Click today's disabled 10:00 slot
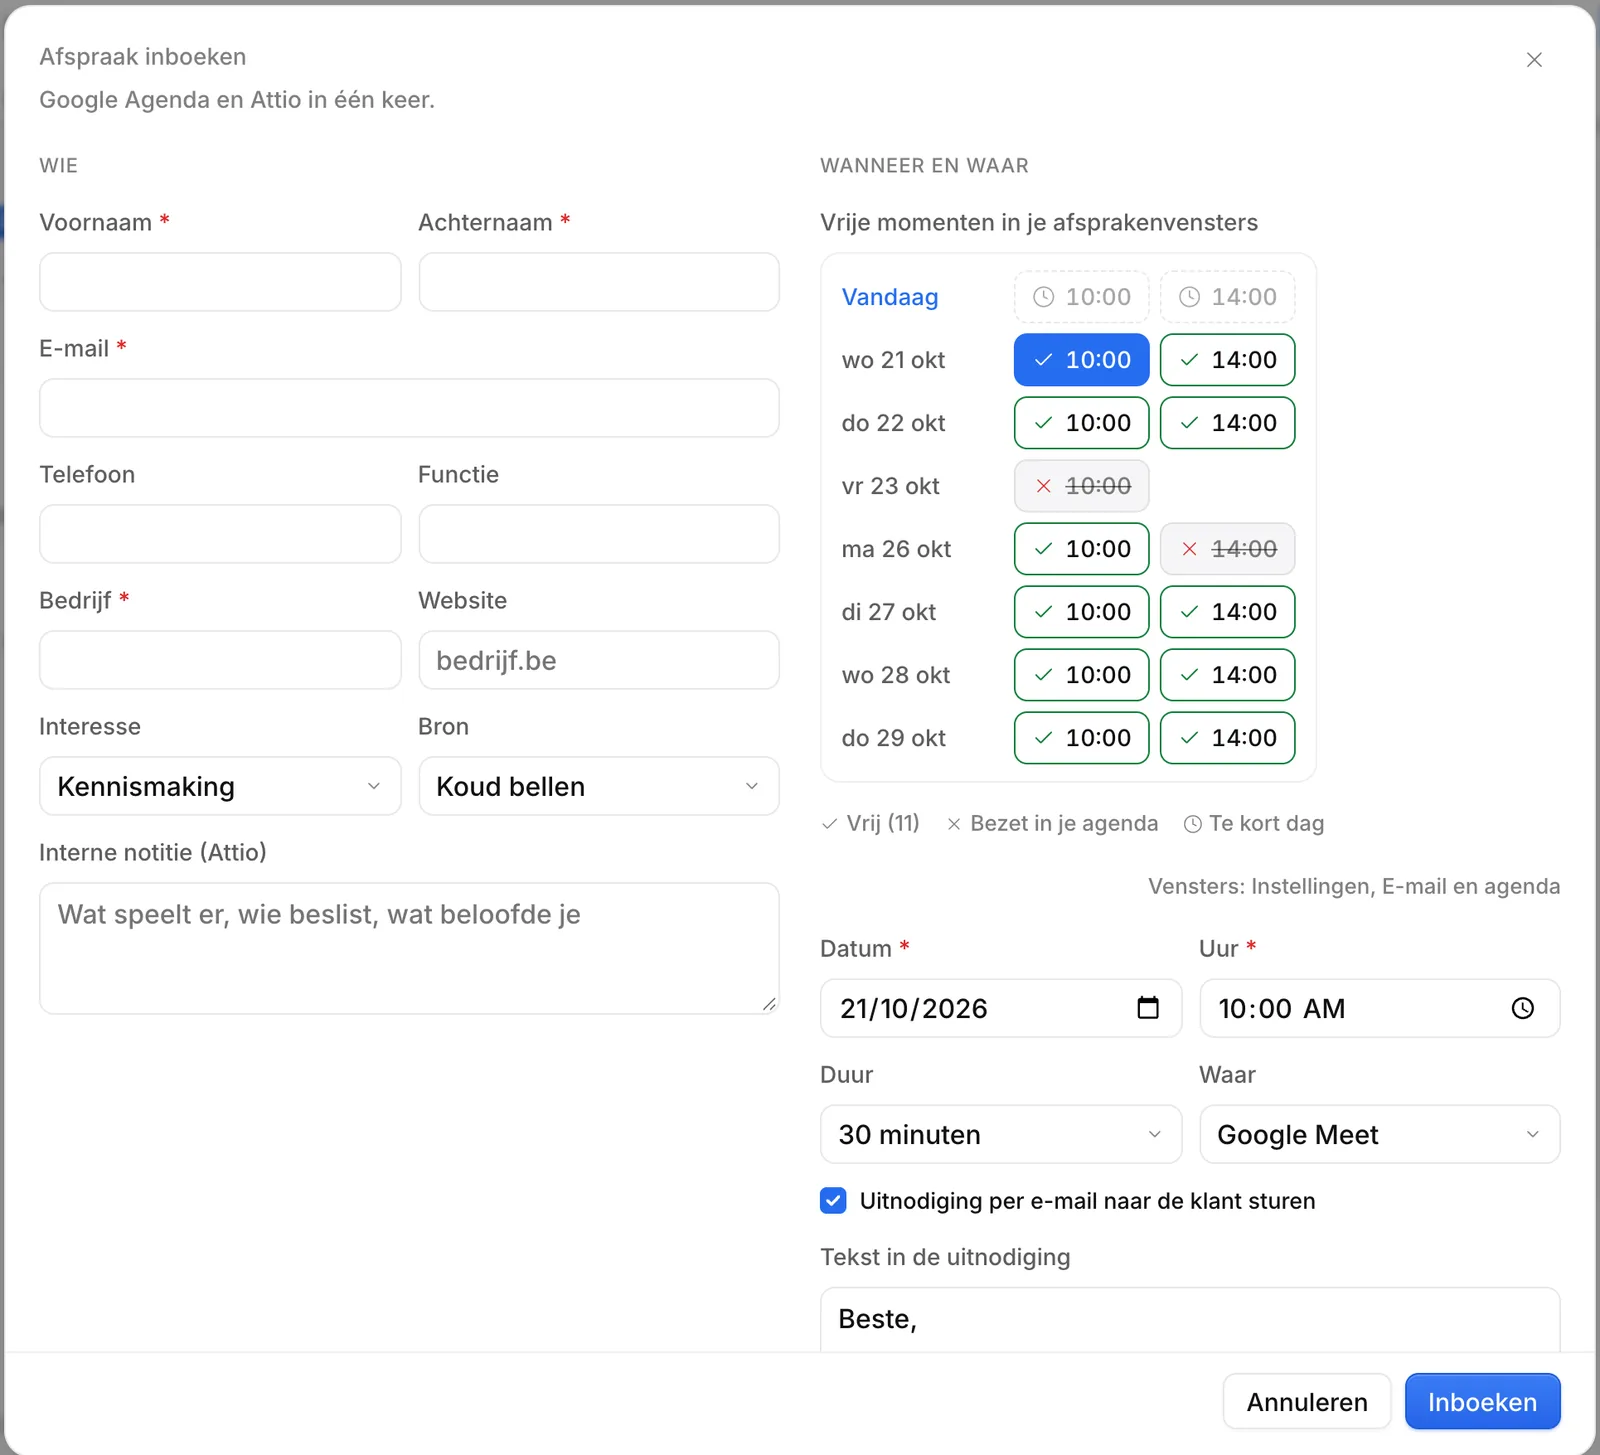Viewport: 1600px width, 1455px height. point(1081,297)
